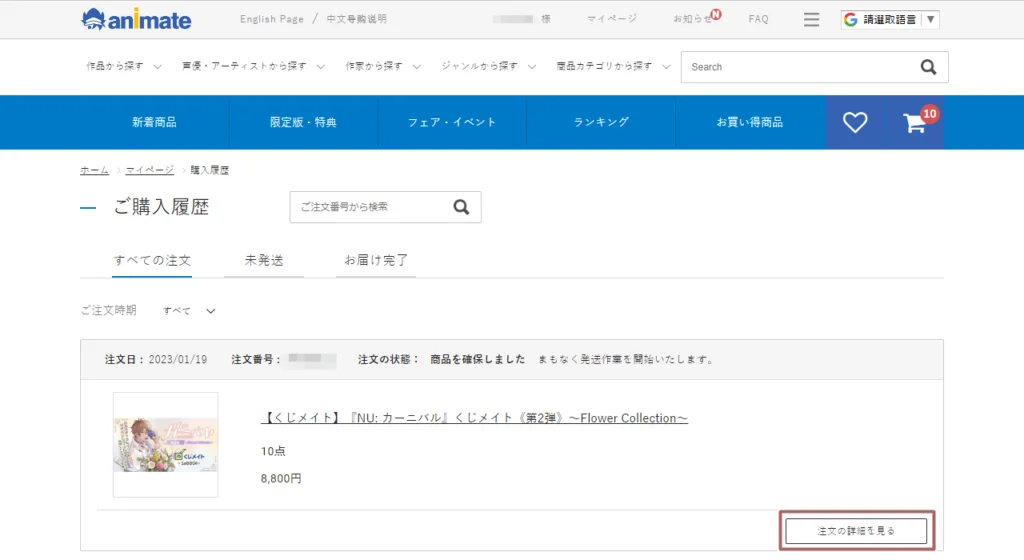Open the NU: カーニバル くじメイト product link
Viewport: 1024px width, 560px height.
[474, 418]
